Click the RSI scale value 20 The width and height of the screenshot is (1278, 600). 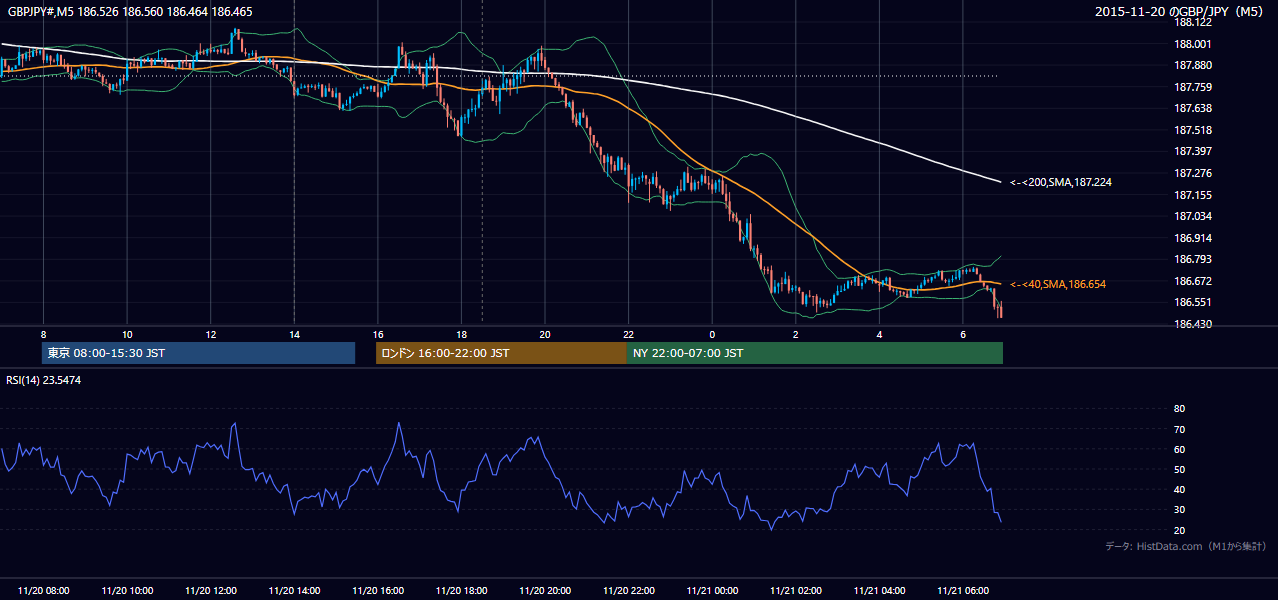click(x=1179, y=530)
